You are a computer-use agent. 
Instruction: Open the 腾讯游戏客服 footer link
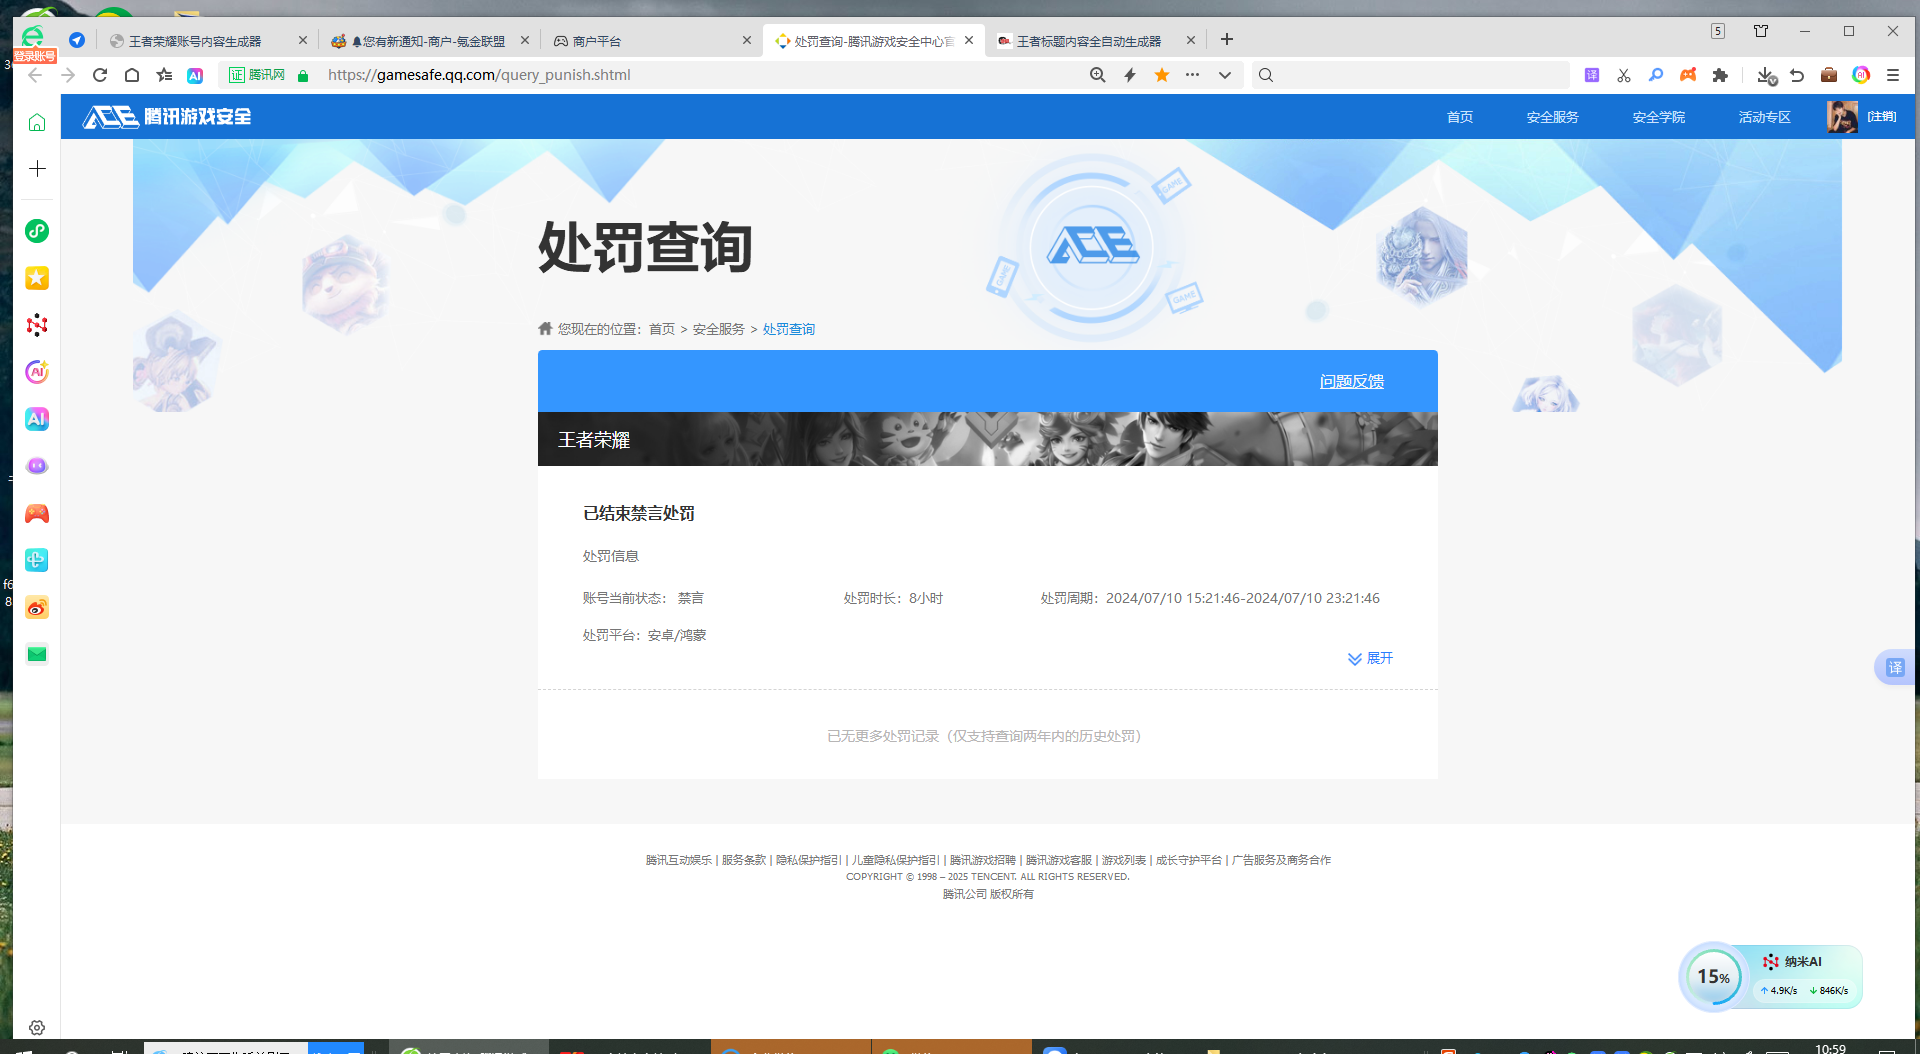[1059, 860]
